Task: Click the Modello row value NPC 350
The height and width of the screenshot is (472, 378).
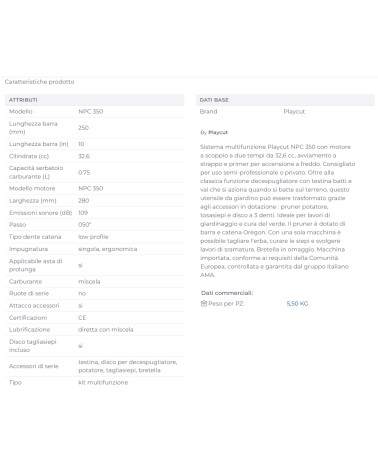Action: [90, 112]
